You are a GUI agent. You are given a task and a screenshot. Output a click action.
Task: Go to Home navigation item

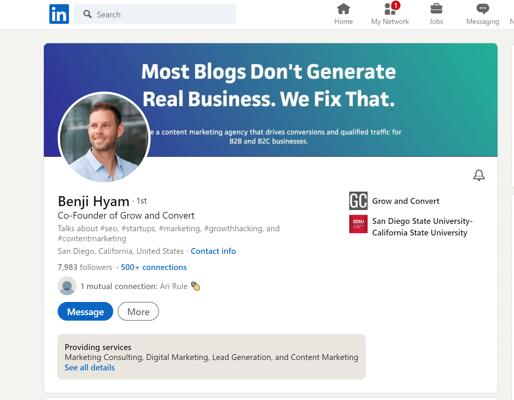coord(343,14)
